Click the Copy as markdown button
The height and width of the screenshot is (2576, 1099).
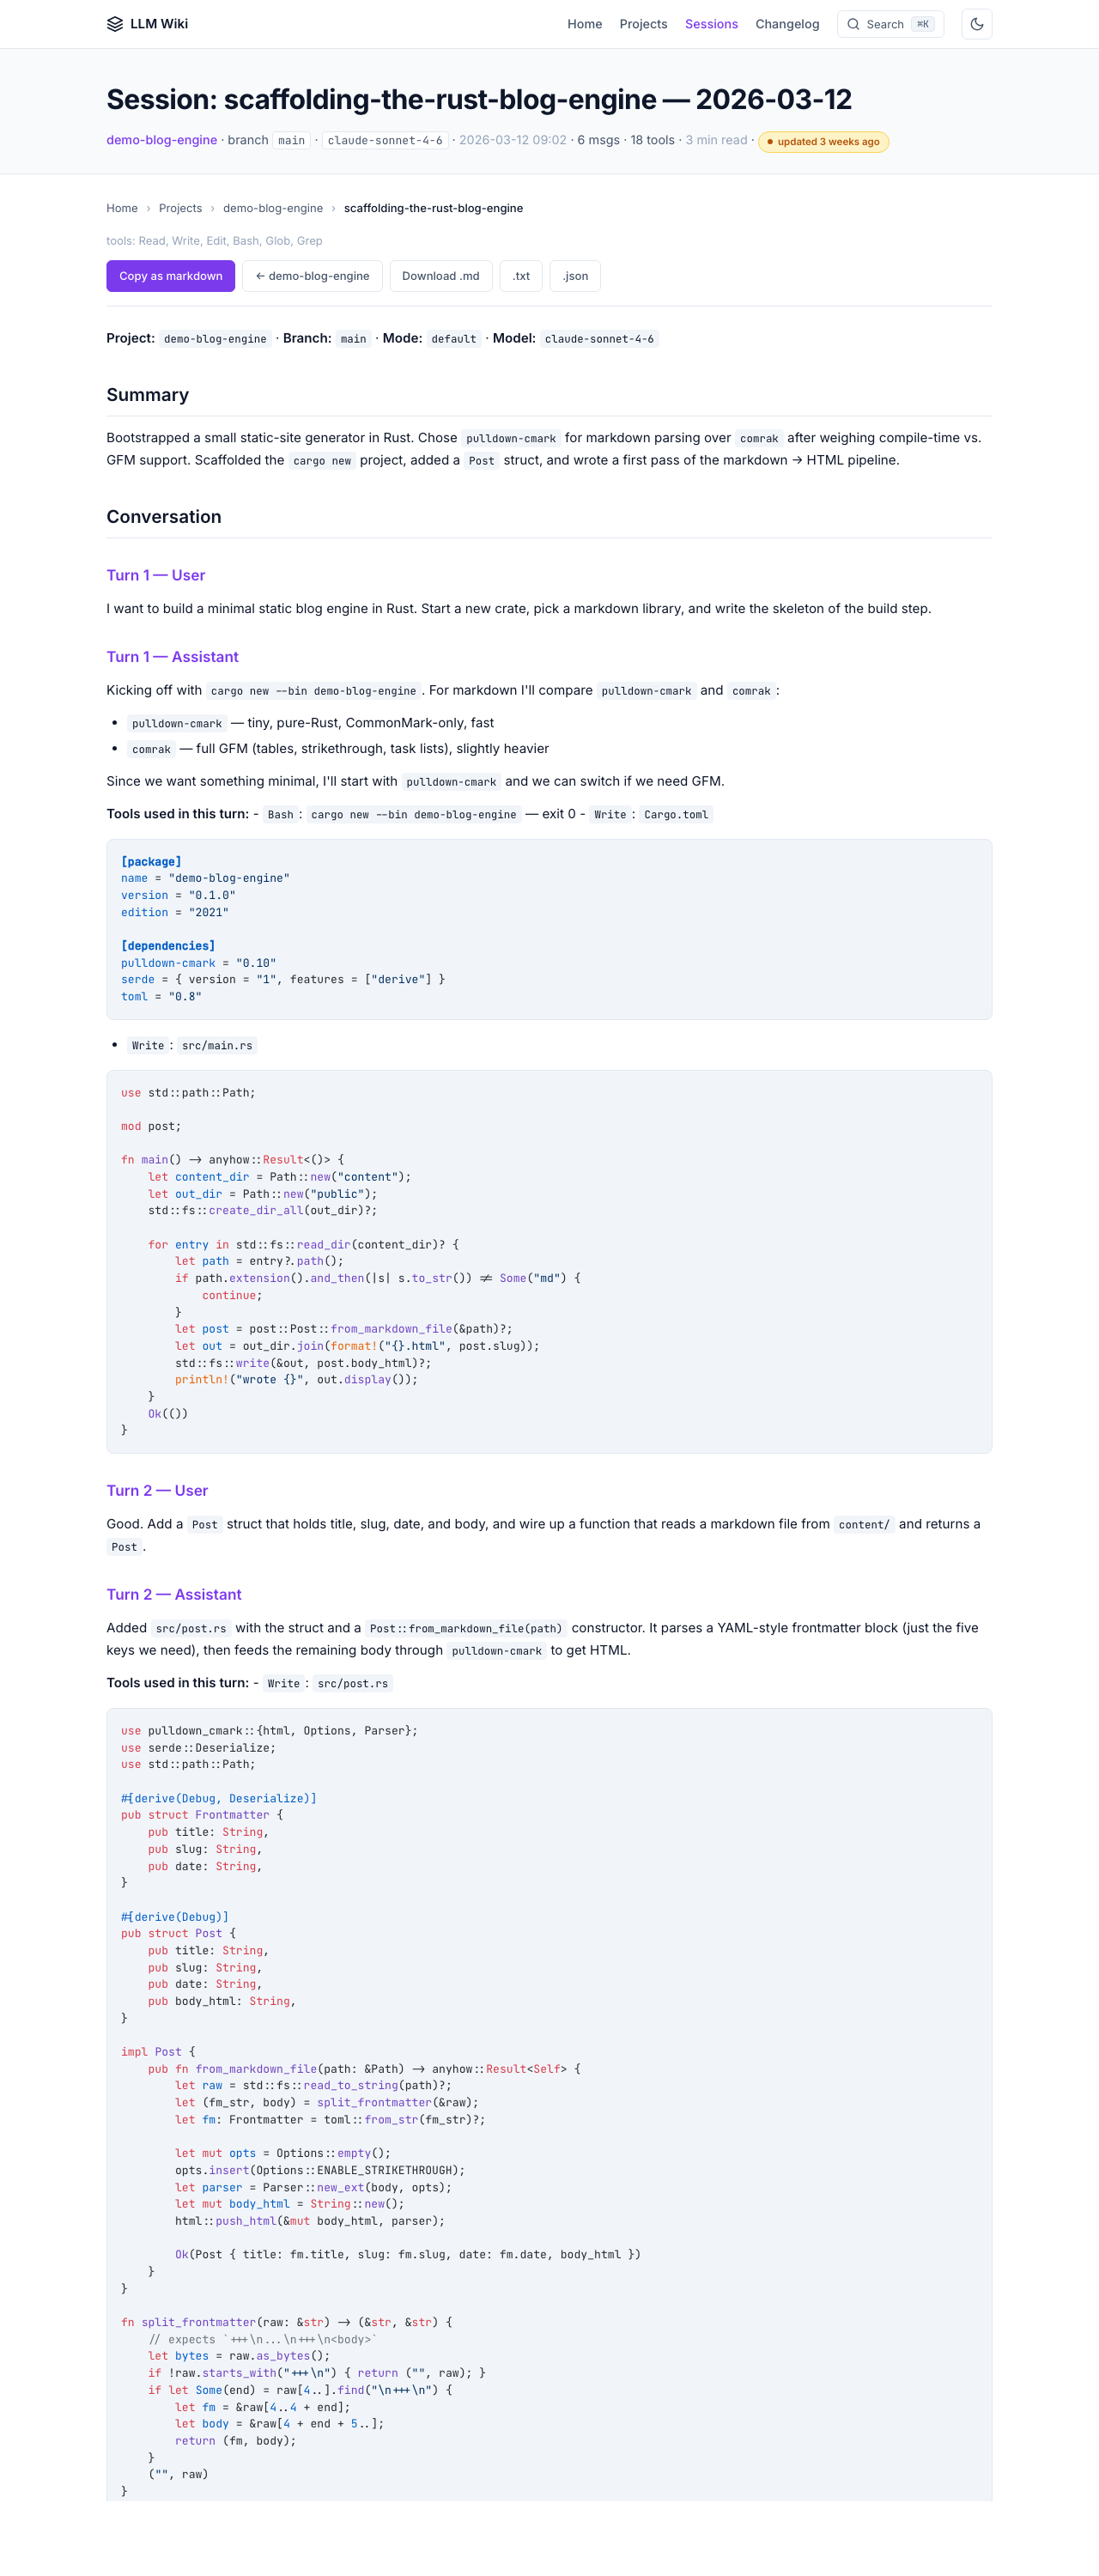point(170,275)
